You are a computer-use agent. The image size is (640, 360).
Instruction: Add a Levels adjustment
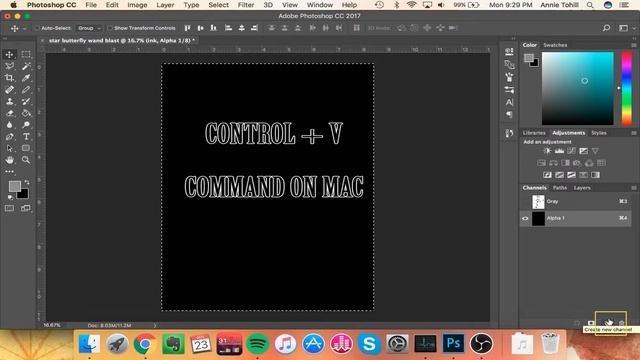tap(559, 151)
